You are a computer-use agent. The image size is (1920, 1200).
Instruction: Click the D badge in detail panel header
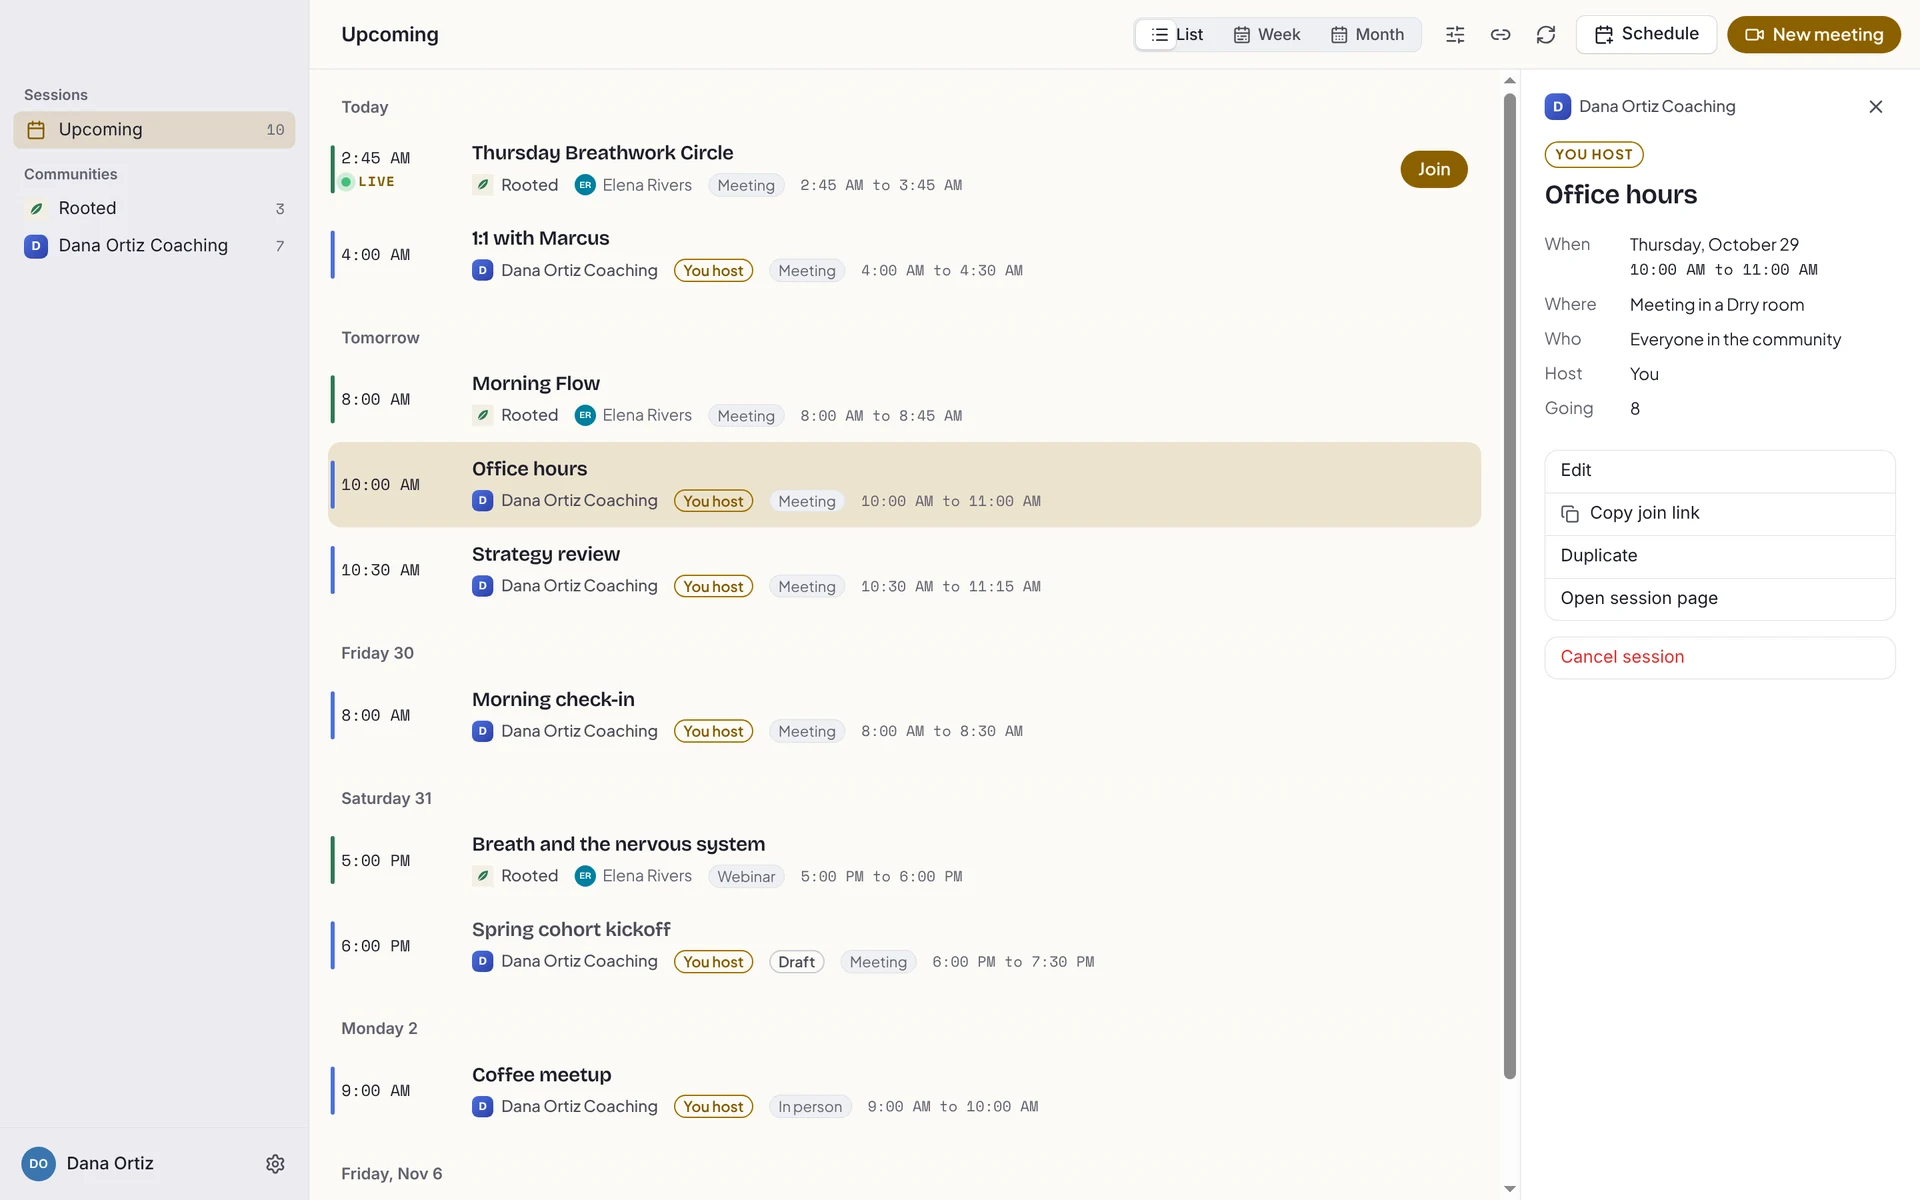tap(1557, 107)
